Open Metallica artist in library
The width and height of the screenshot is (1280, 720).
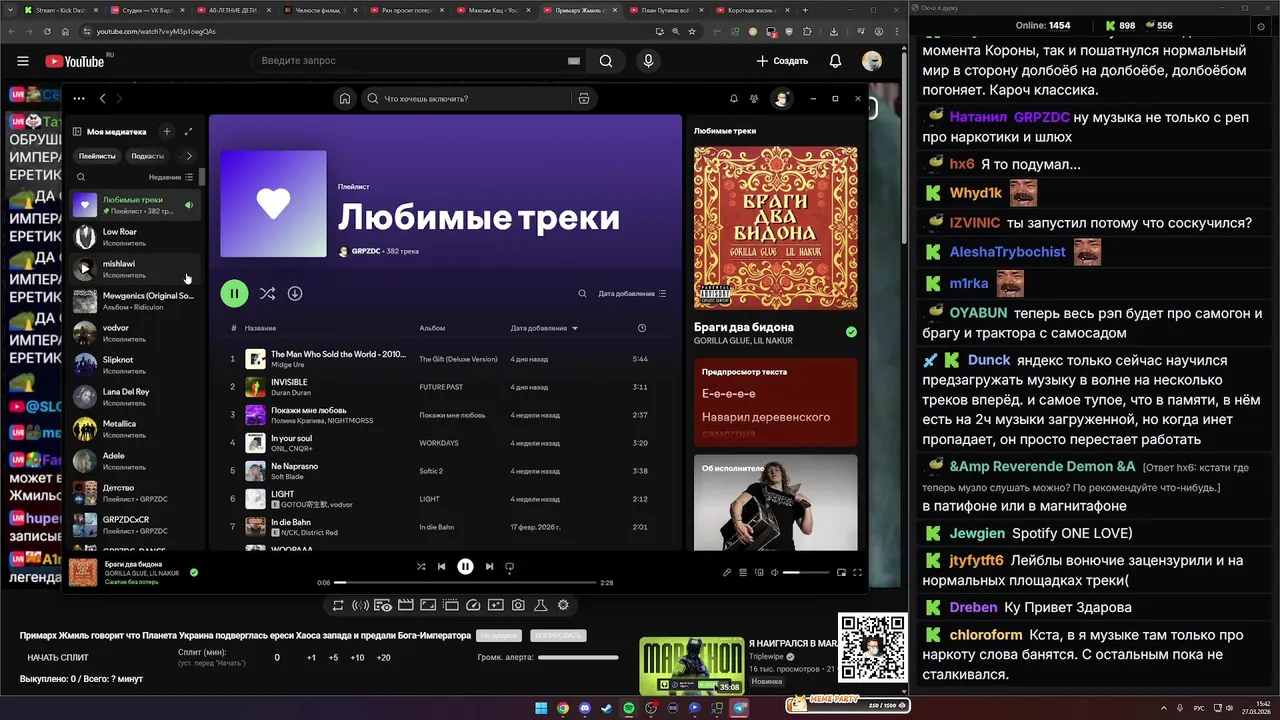coord(136,429)
